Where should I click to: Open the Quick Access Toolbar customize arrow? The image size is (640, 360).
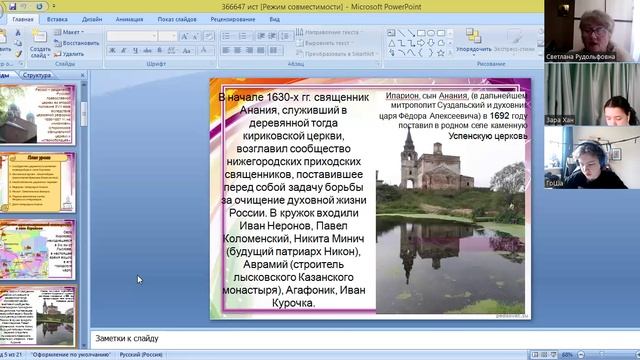[53, 6]
